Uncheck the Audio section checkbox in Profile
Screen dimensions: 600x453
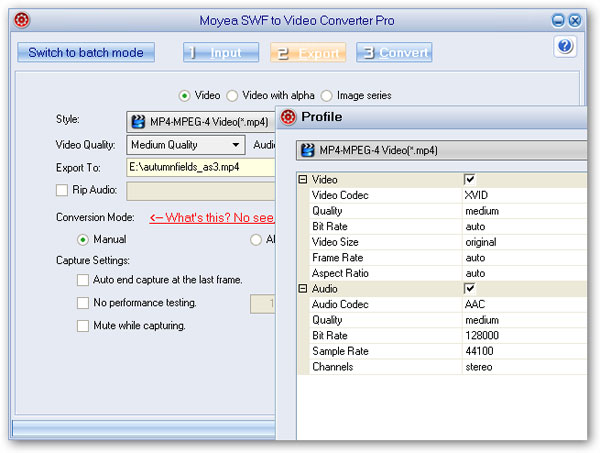(x=470, y=288)
